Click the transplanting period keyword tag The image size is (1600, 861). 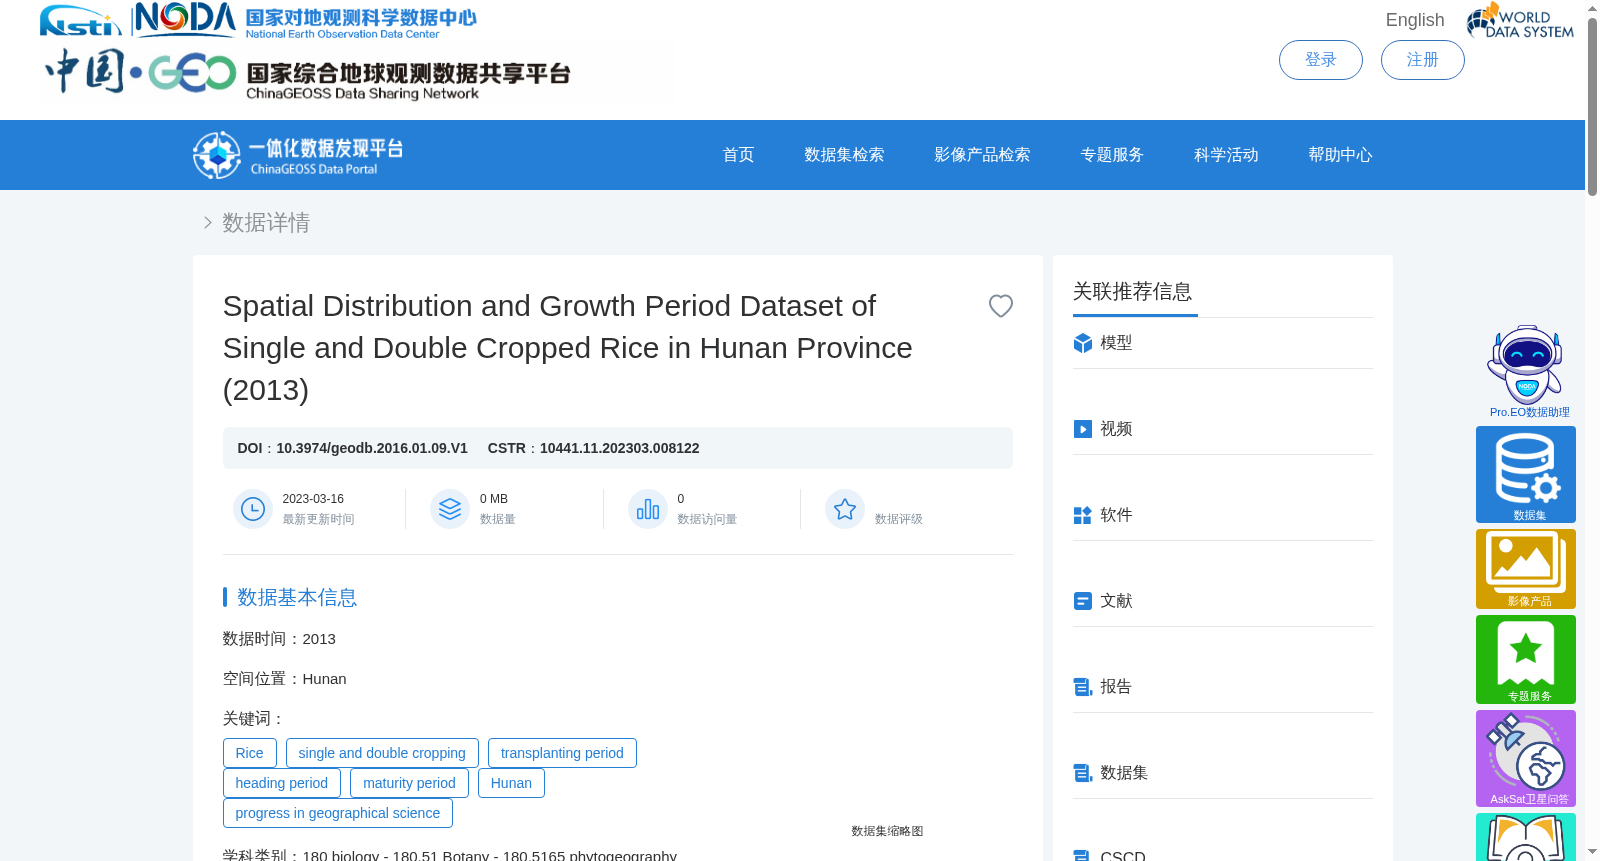click(x=562, y=753)
